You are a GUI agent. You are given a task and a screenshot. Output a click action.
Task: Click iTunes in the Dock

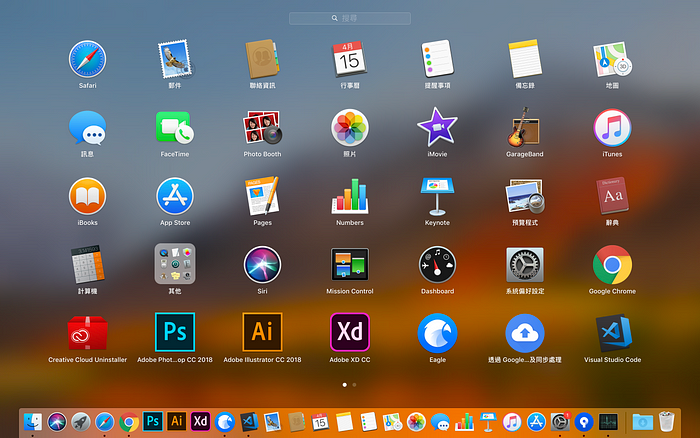(512, 422)
